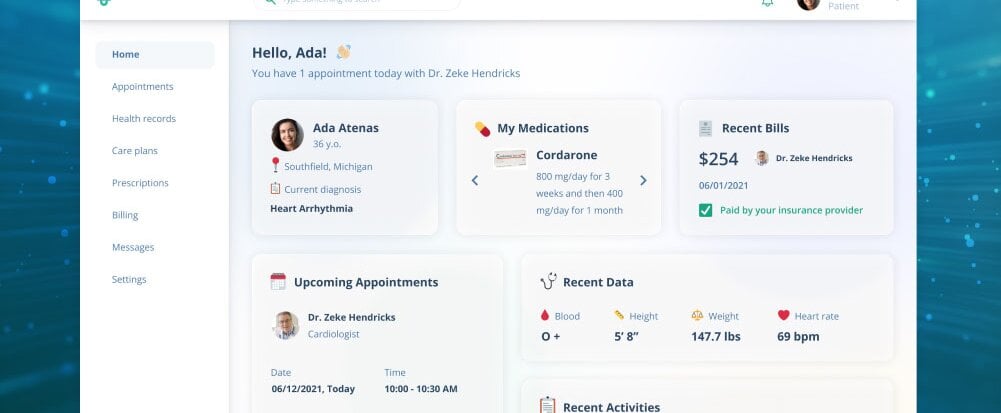
Task: Open Prescriptions from the sidebar
Action: [140, 183]
